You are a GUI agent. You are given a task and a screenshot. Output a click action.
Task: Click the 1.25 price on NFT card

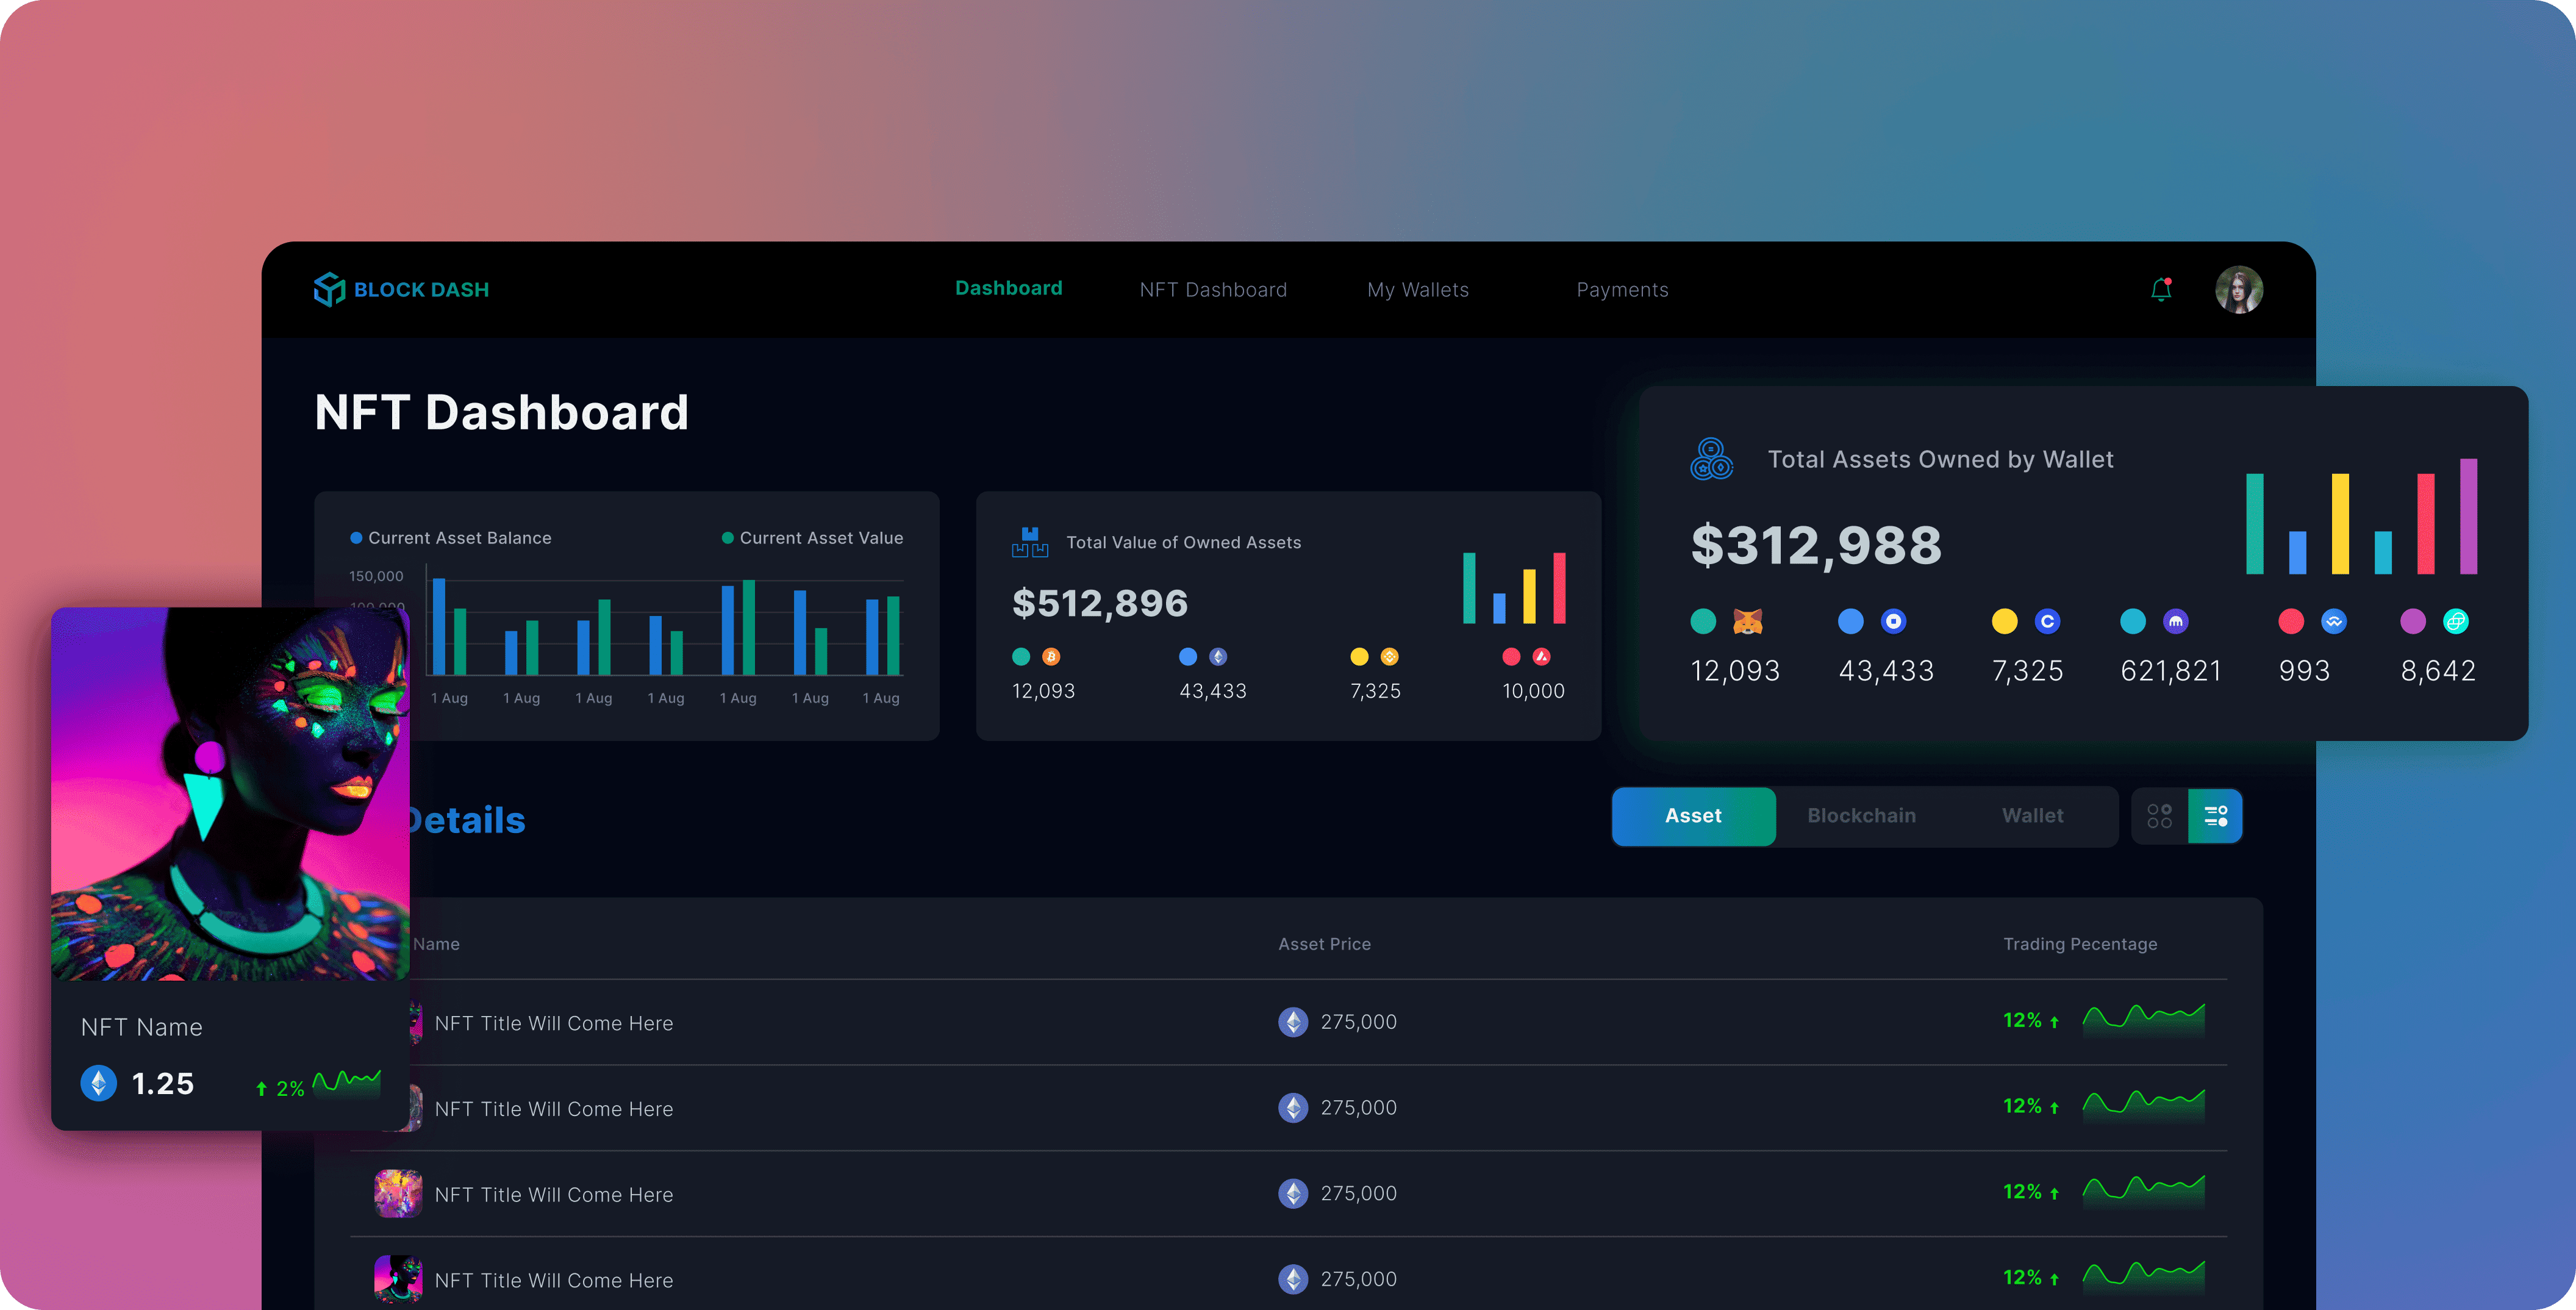click(x=163, y=1084)
